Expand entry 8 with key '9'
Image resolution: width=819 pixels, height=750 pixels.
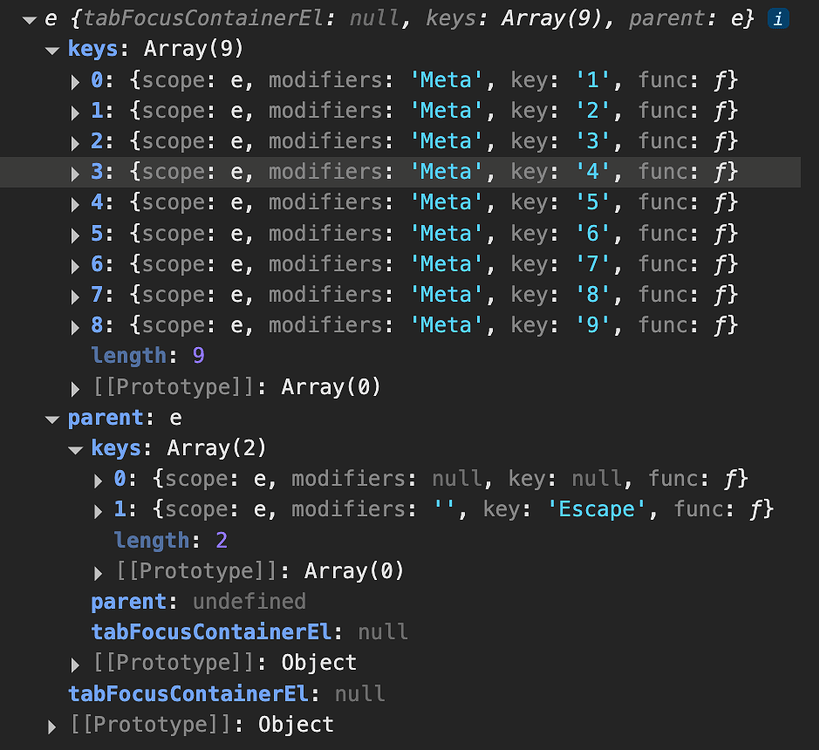point(77,325)
